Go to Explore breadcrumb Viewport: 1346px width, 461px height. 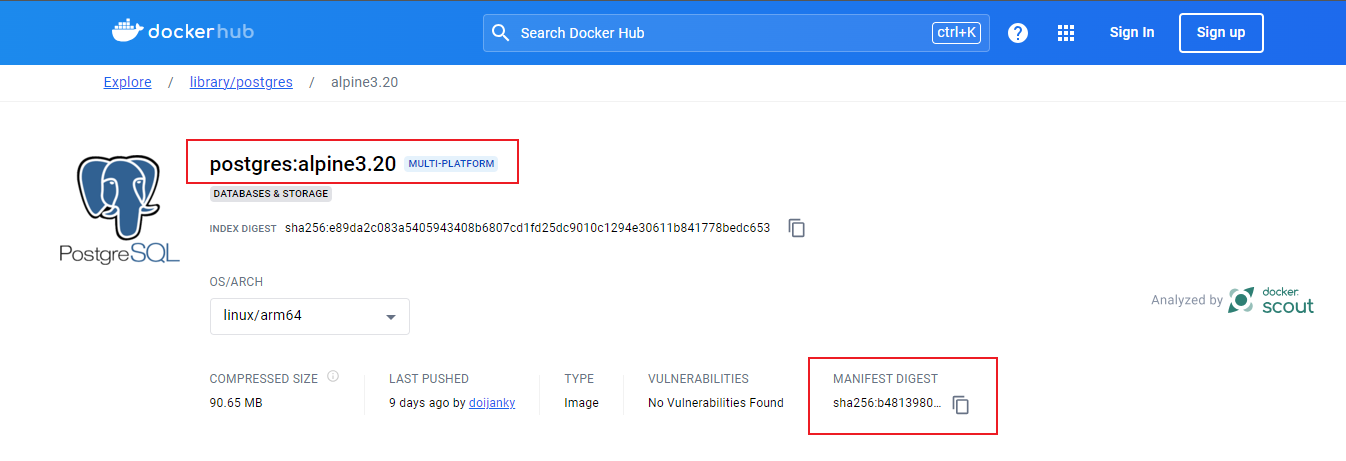(x=128, y=82)
